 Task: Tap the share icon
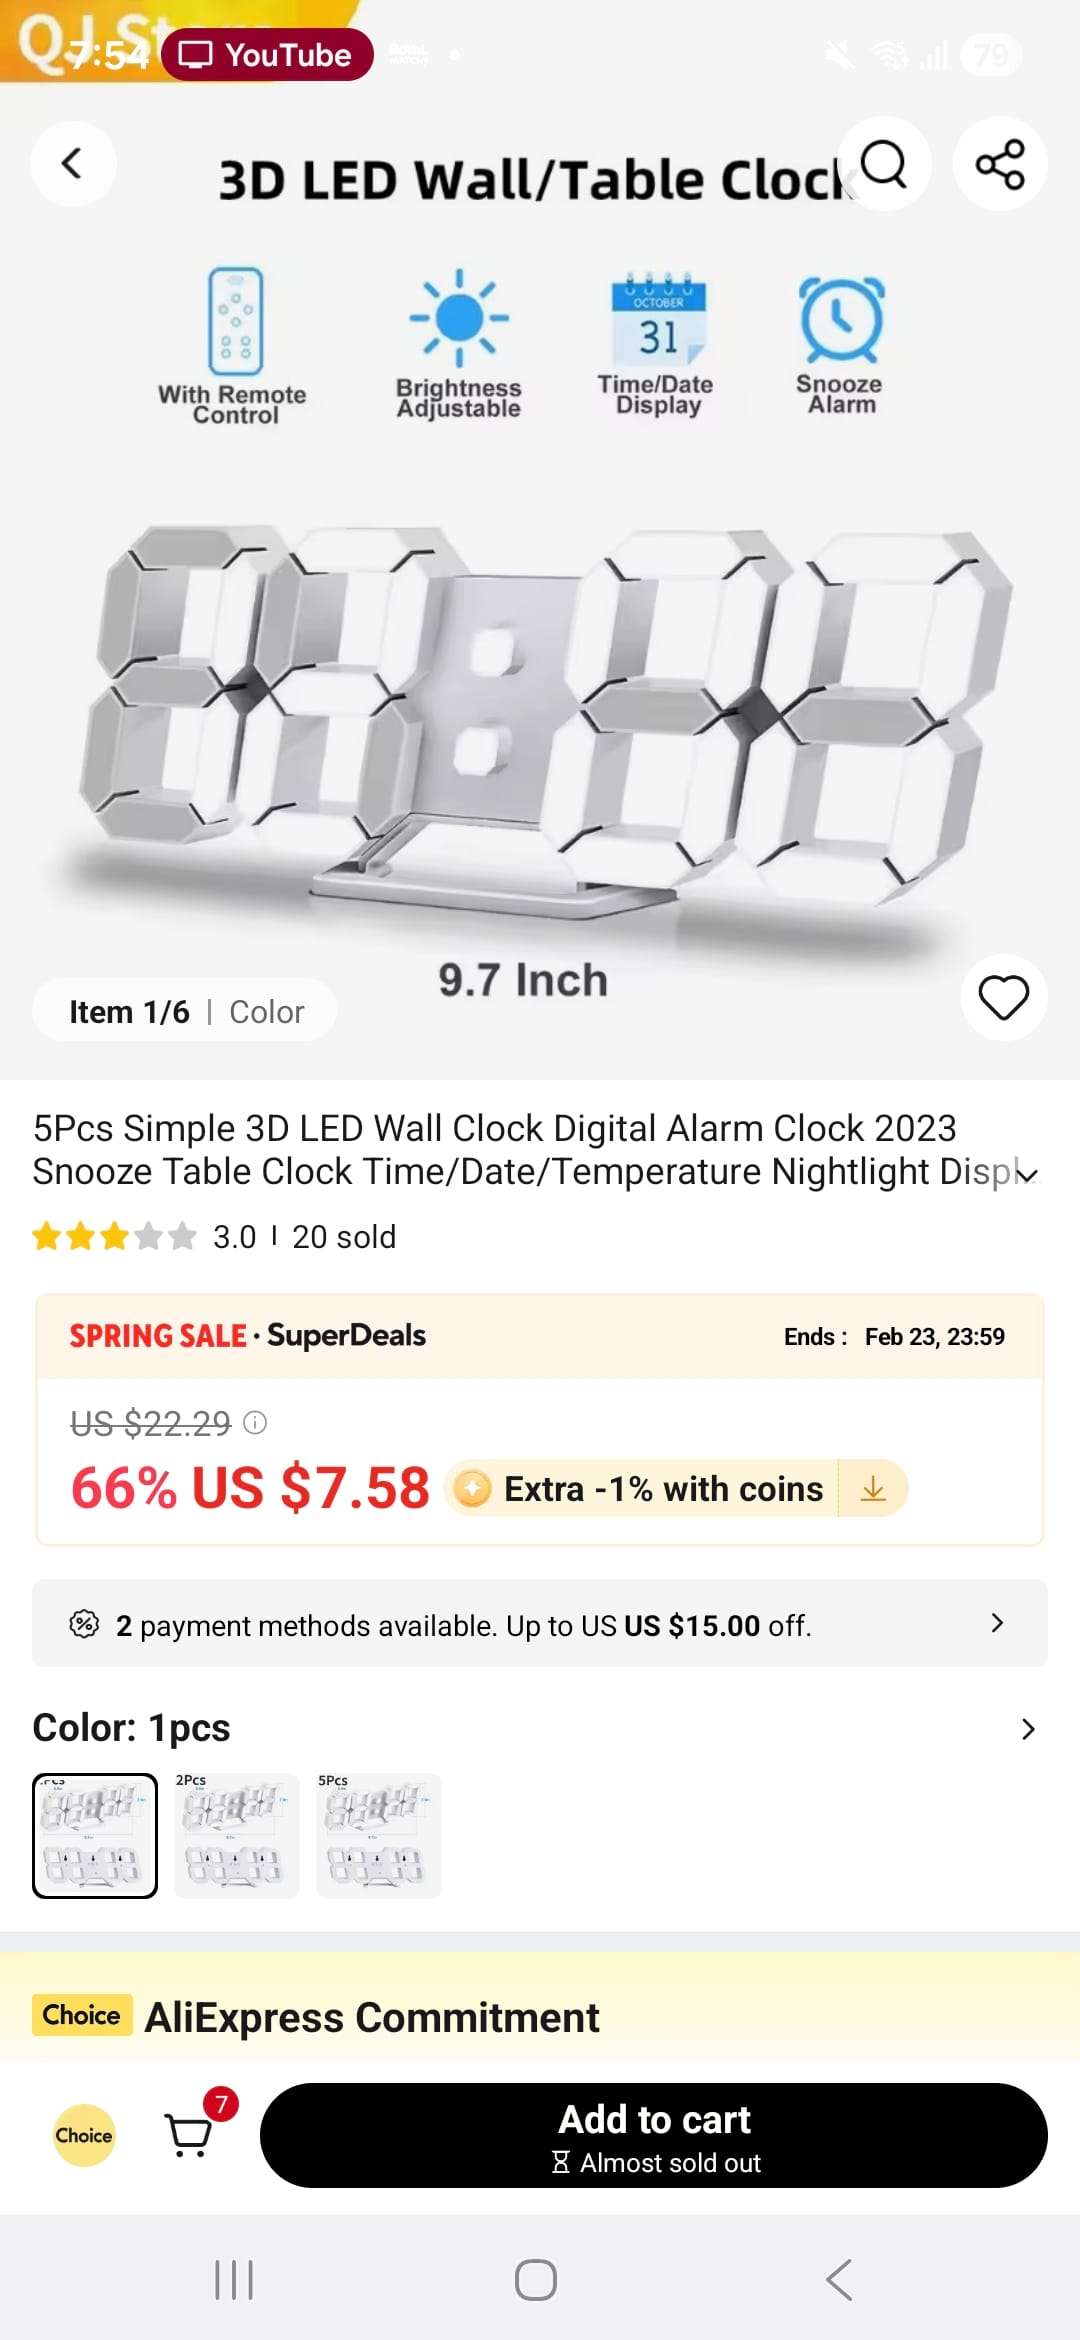point(1000,164)
